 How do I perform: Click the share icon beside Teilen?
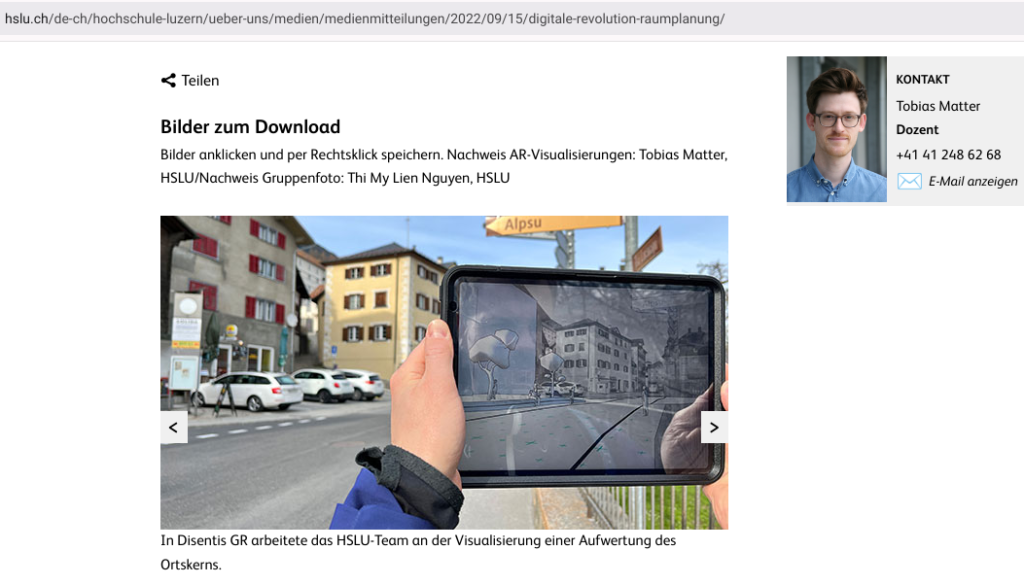click(168, 80)
